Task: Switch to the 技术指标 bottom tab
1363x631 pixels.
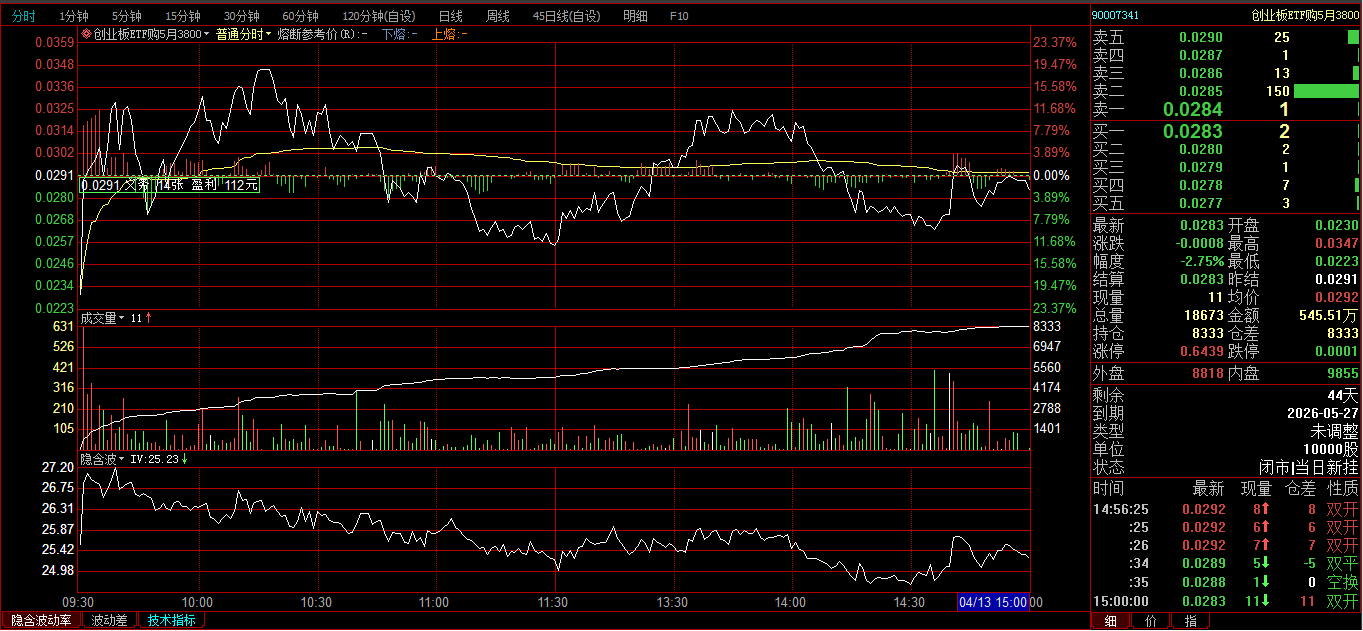Action: click(x=171, y=620)
